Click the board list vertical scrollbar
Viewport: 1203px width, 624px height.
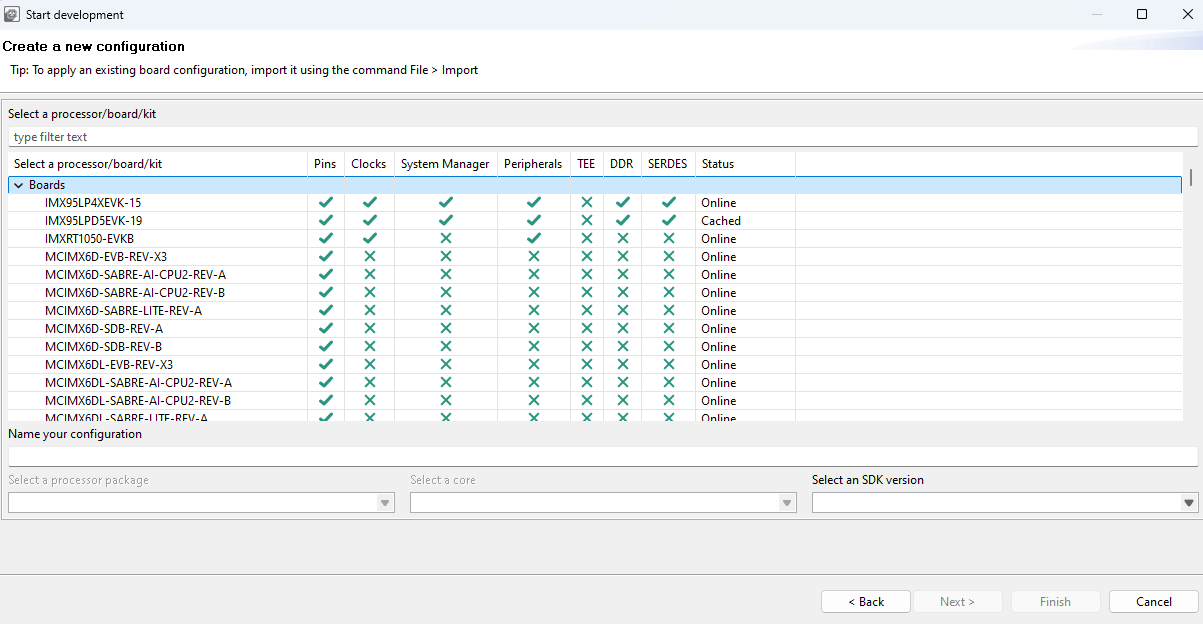tap(1190, 178)
